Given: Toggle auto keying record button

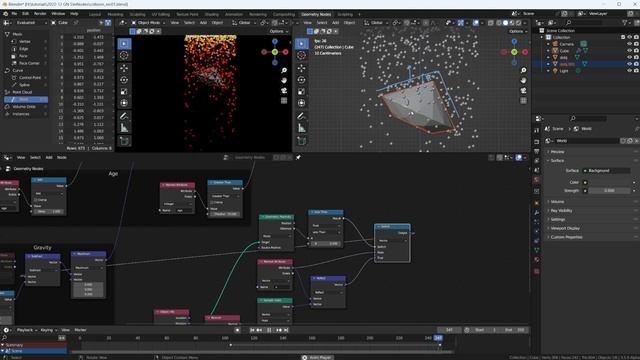Looking at the screenshot, I should tap(238, 330).
